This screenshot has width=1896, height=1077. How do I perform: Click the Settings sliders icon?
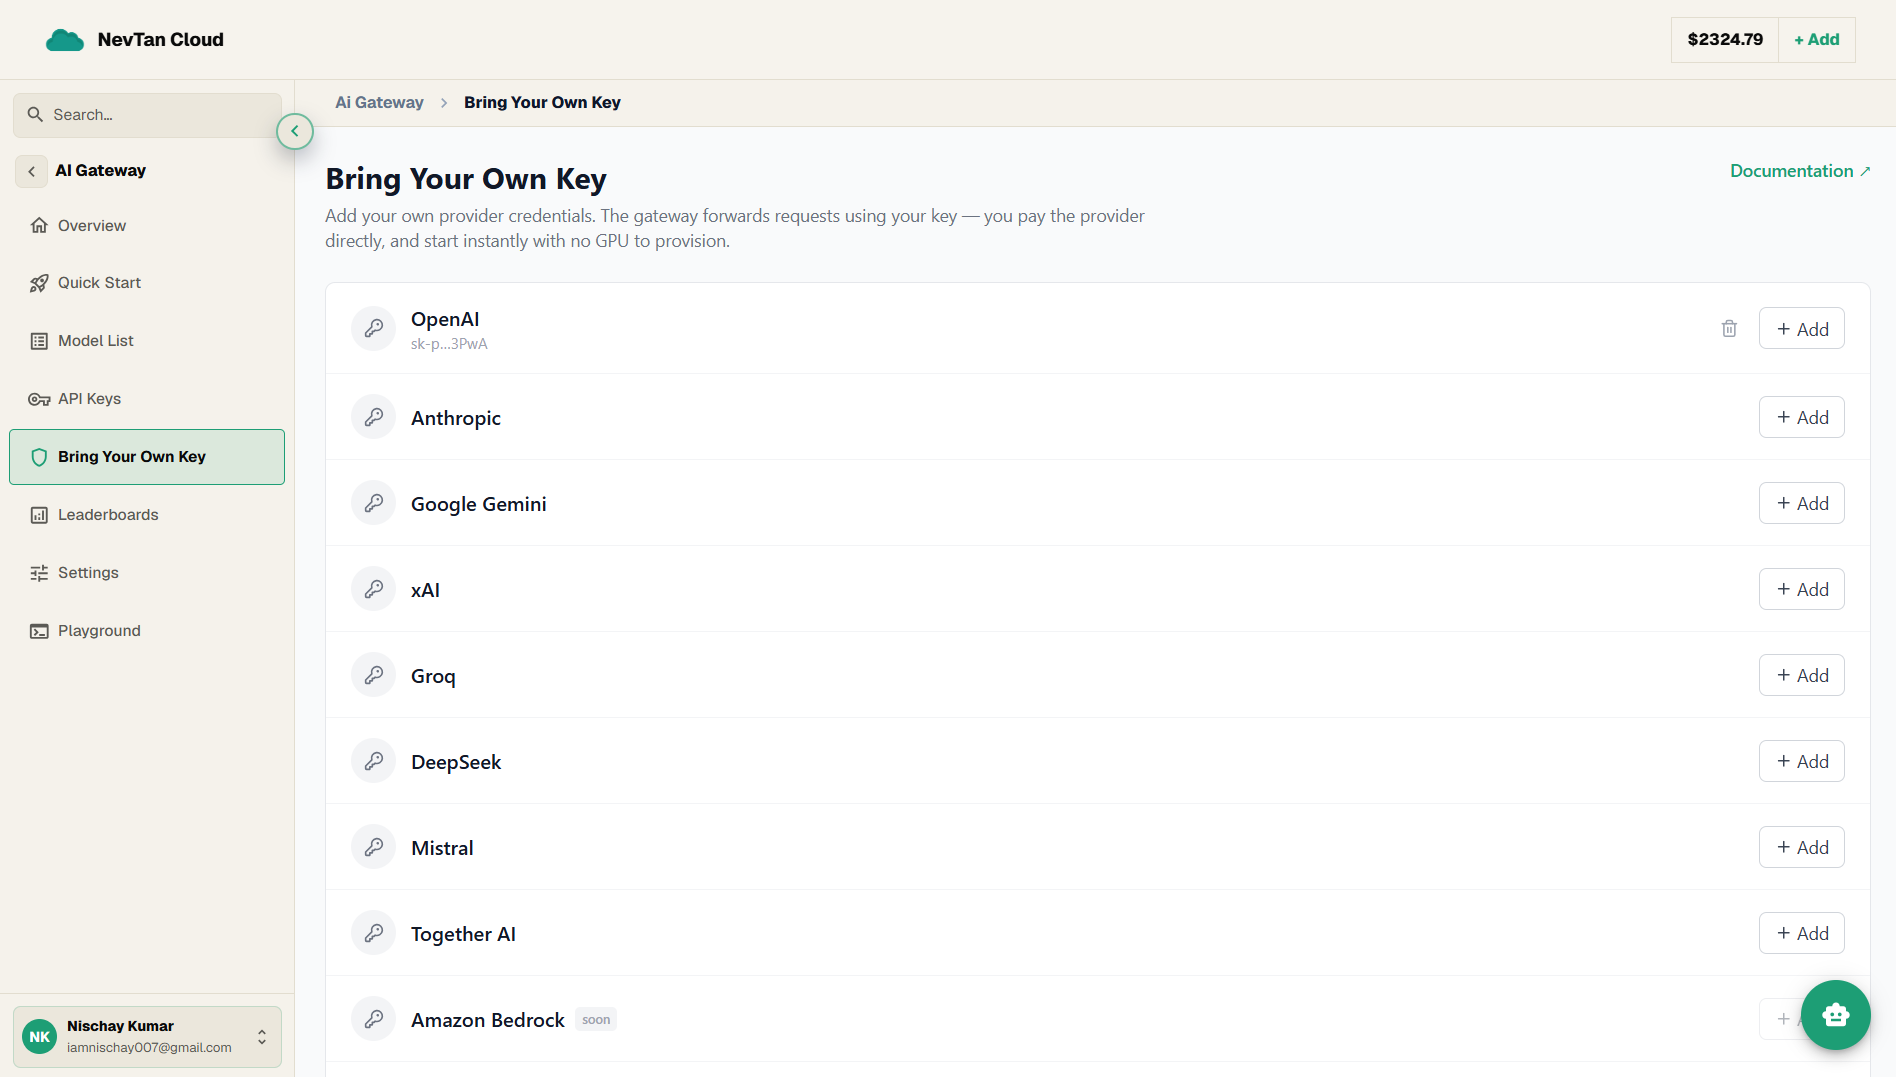pyautogui.click(x=39, y=573)
